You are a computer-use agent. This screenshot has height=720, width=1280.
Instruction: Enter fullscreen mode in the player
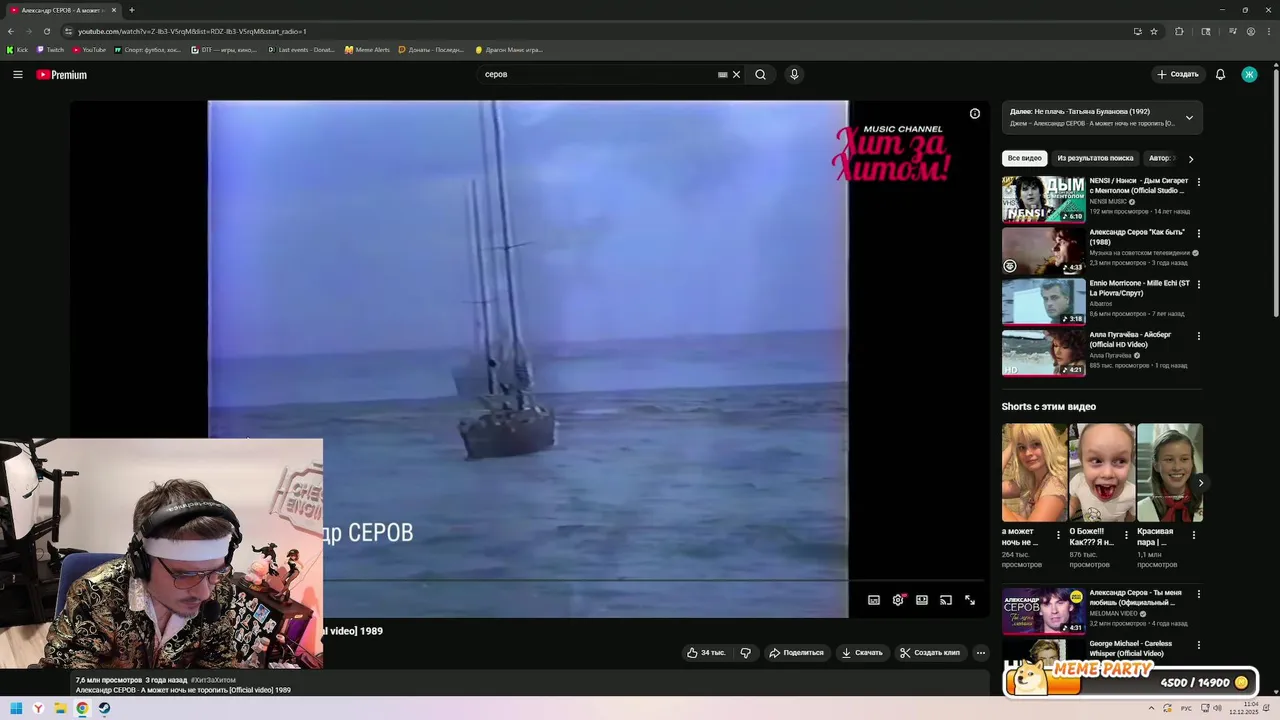970,600
